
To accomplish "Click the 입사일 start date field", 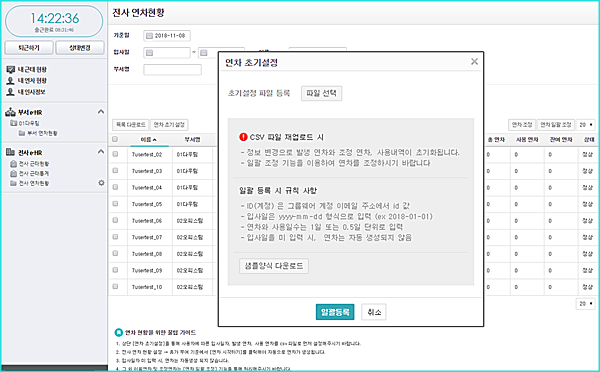I will [167, 53].
